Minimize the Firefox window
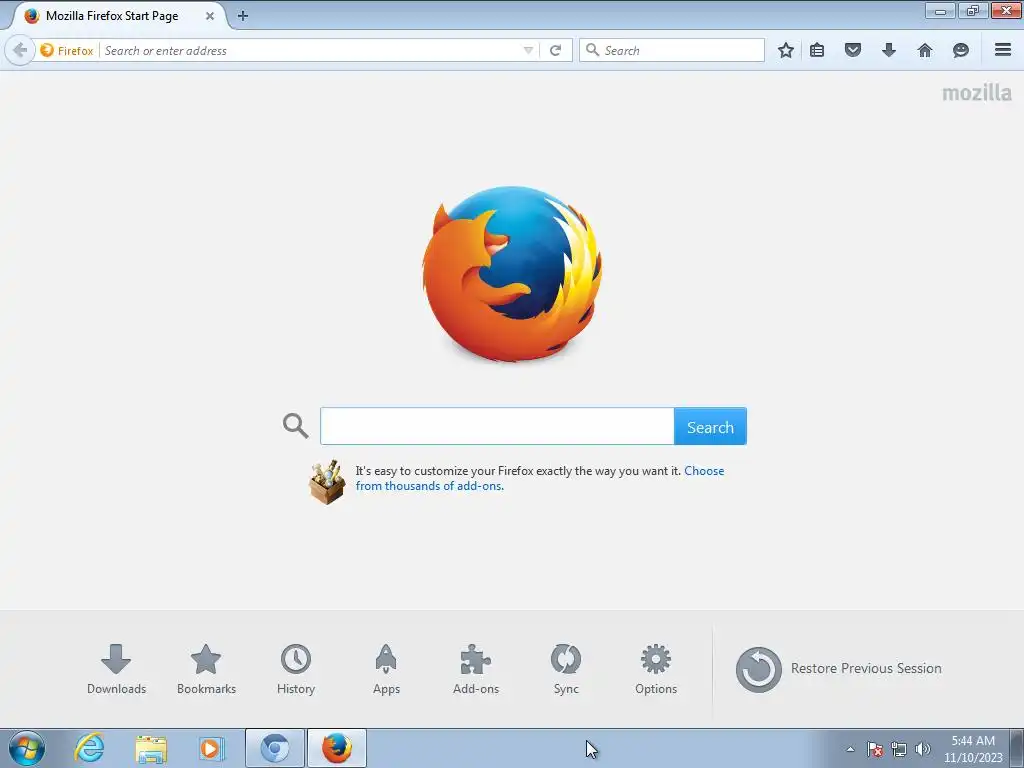This screenshot has height=768, width=1024. (940, 10)
